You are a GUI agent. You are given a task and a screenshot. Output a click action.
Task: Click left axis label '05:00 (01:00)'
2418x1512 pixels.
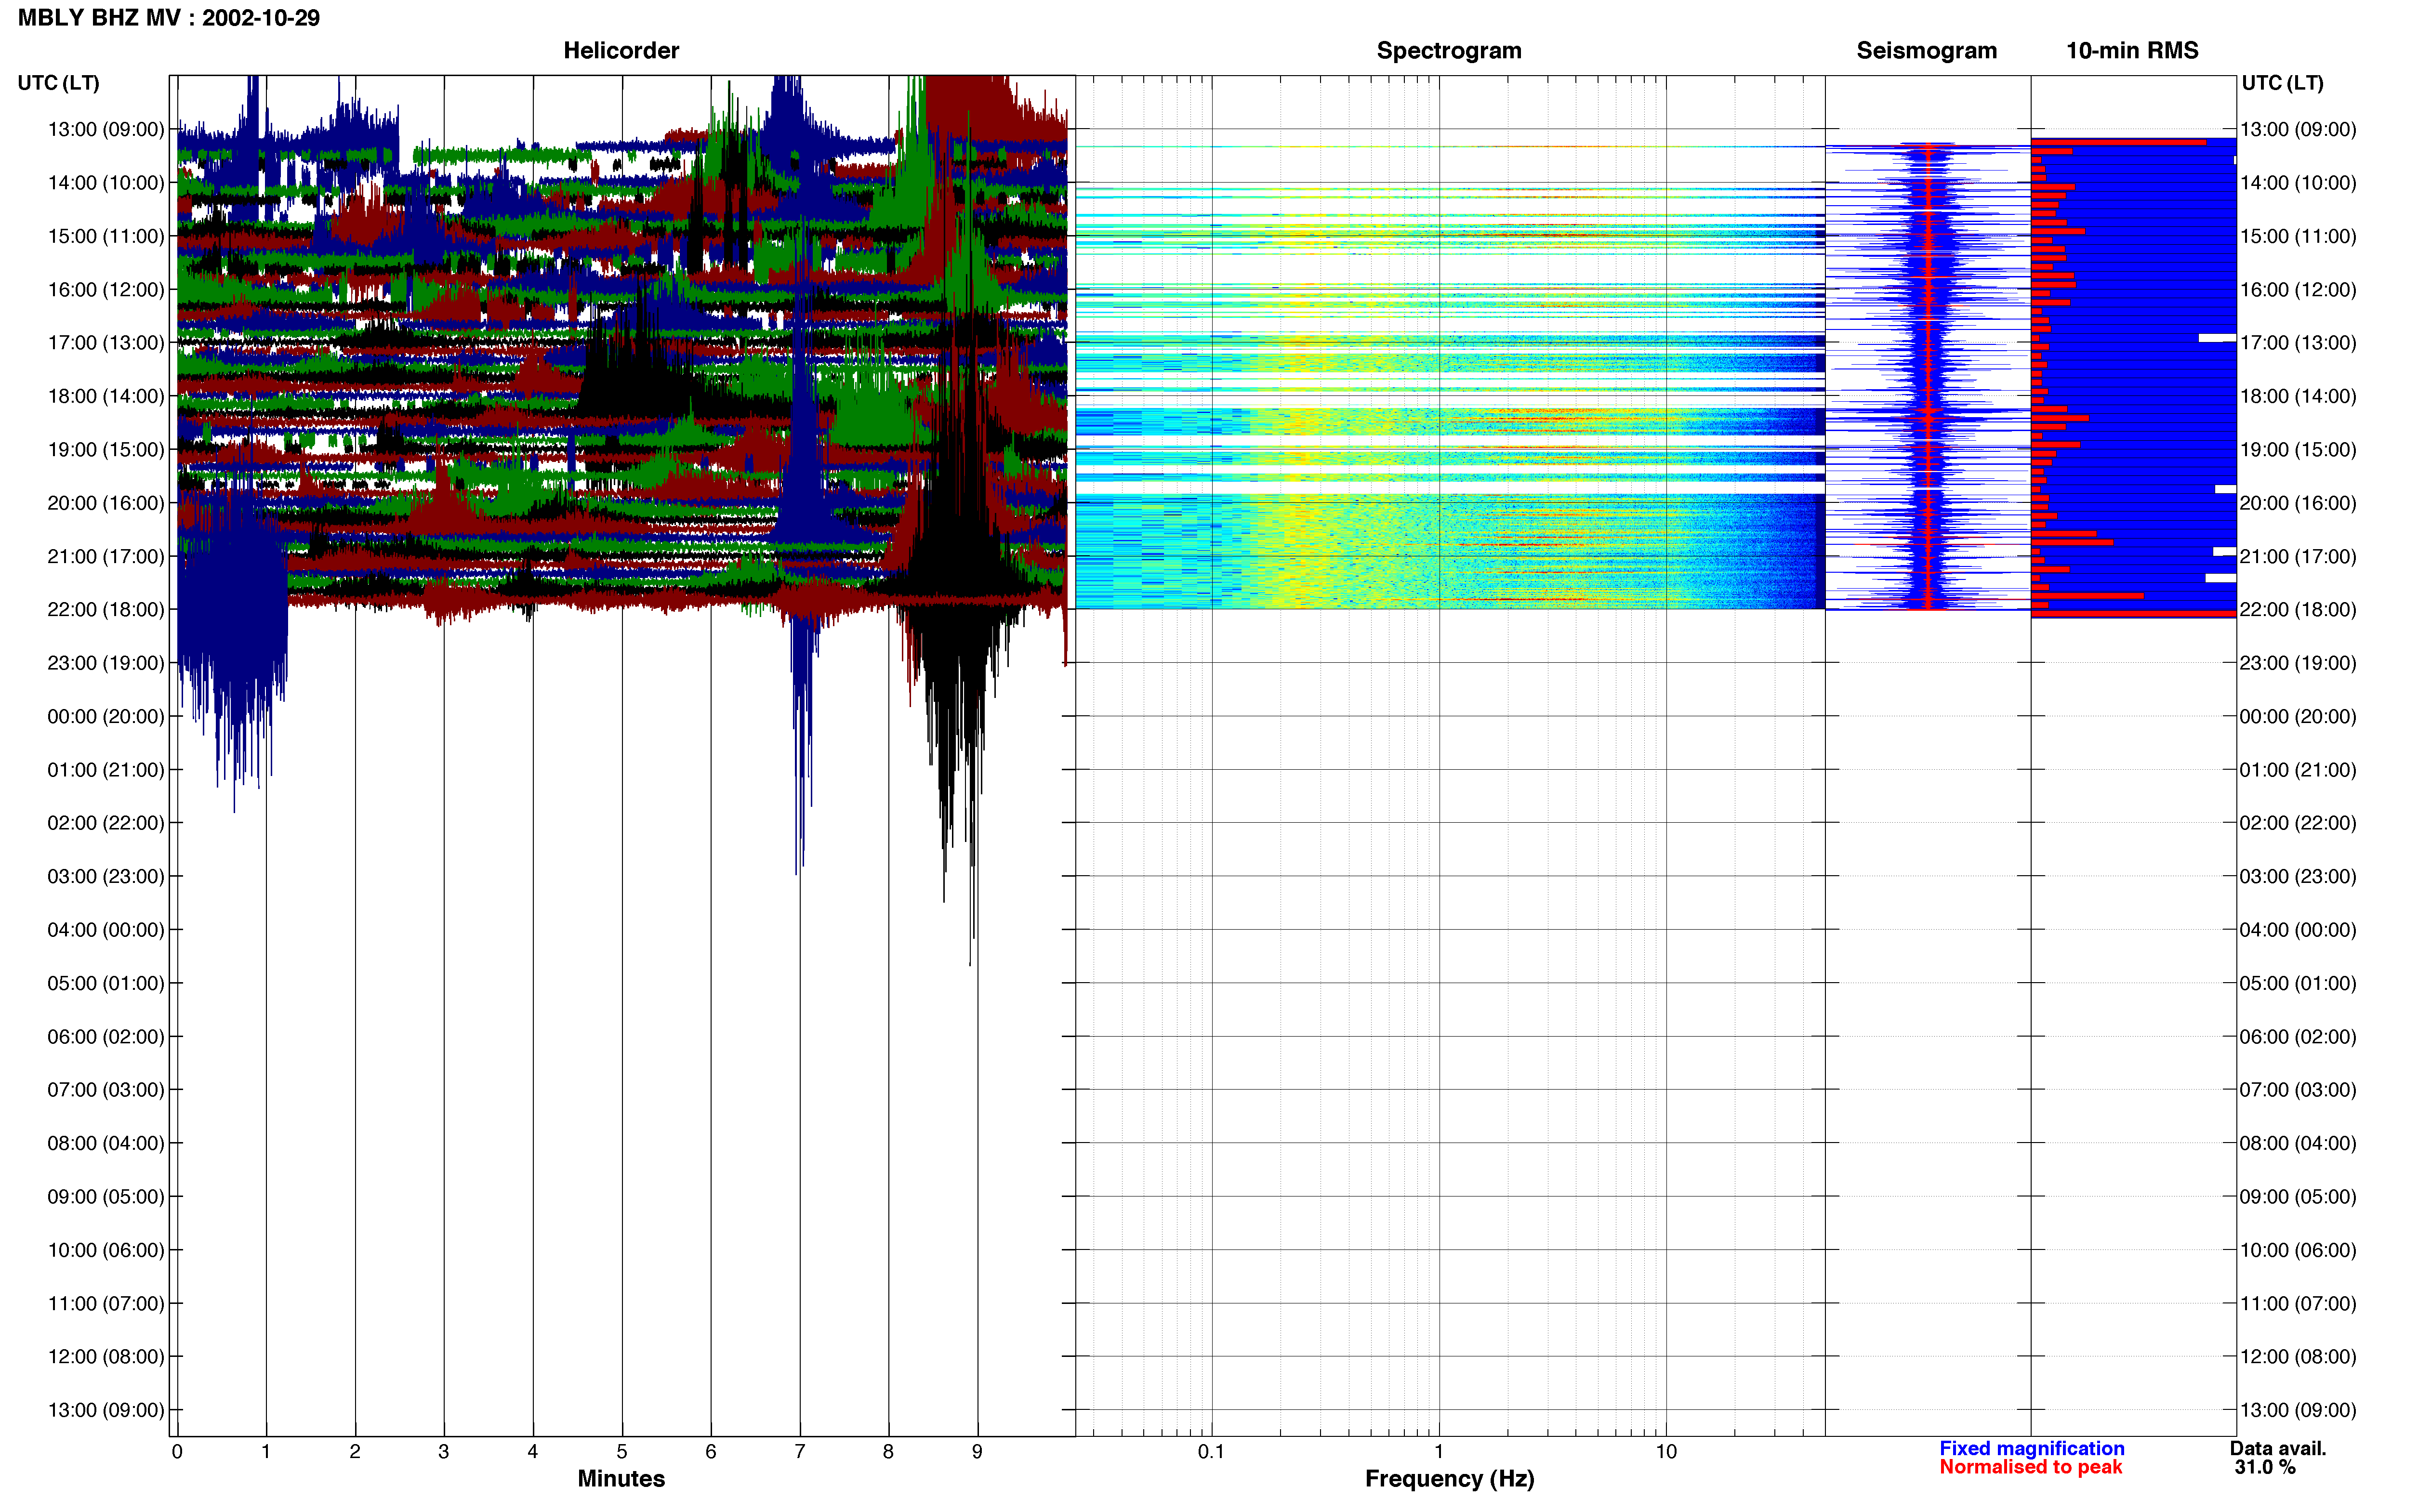[106, 983]
